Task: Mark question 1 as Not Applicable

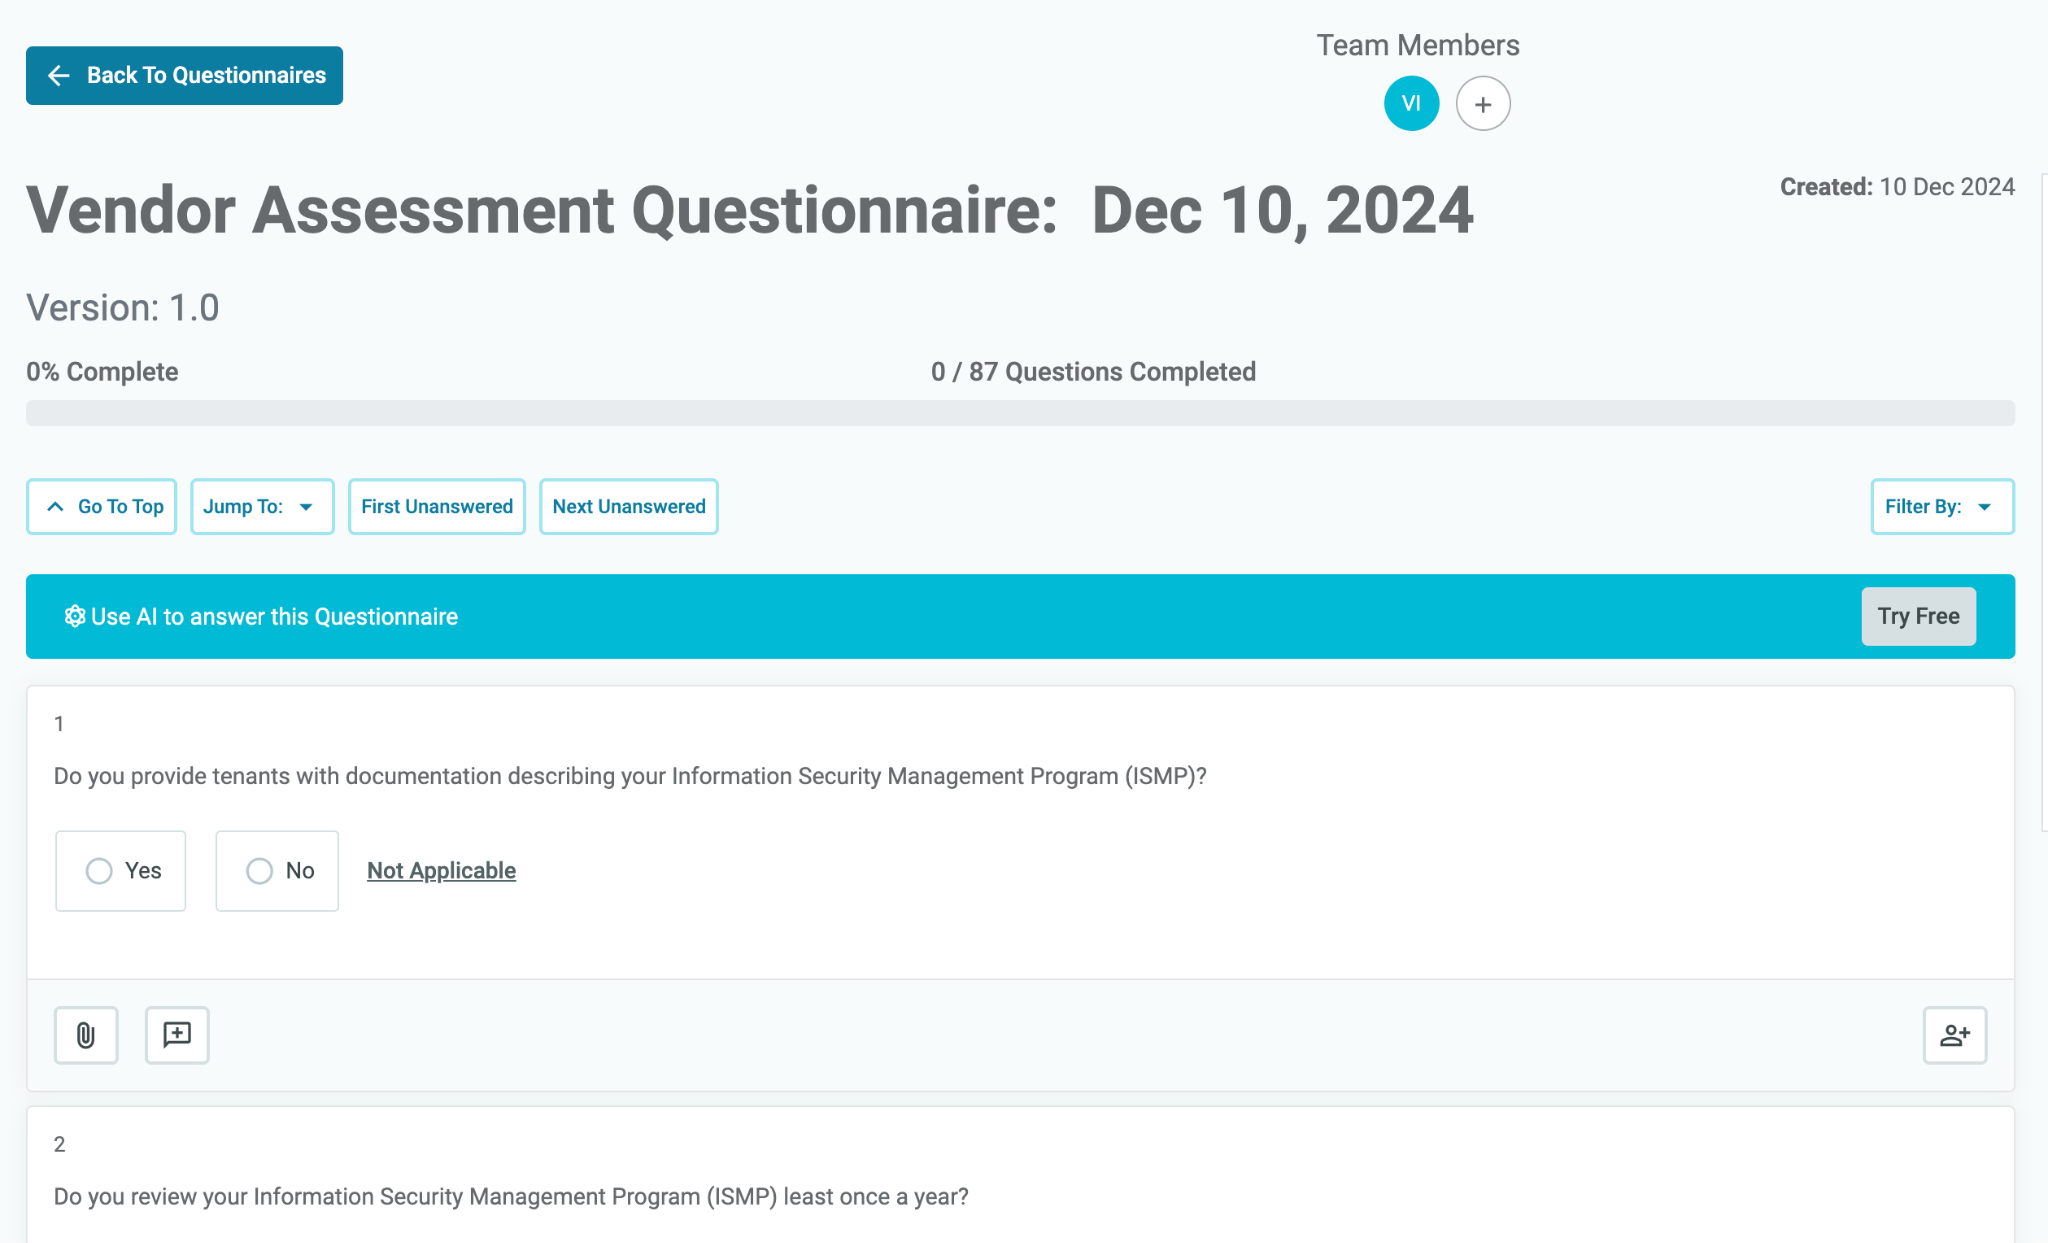Action: tap(441, 870)
